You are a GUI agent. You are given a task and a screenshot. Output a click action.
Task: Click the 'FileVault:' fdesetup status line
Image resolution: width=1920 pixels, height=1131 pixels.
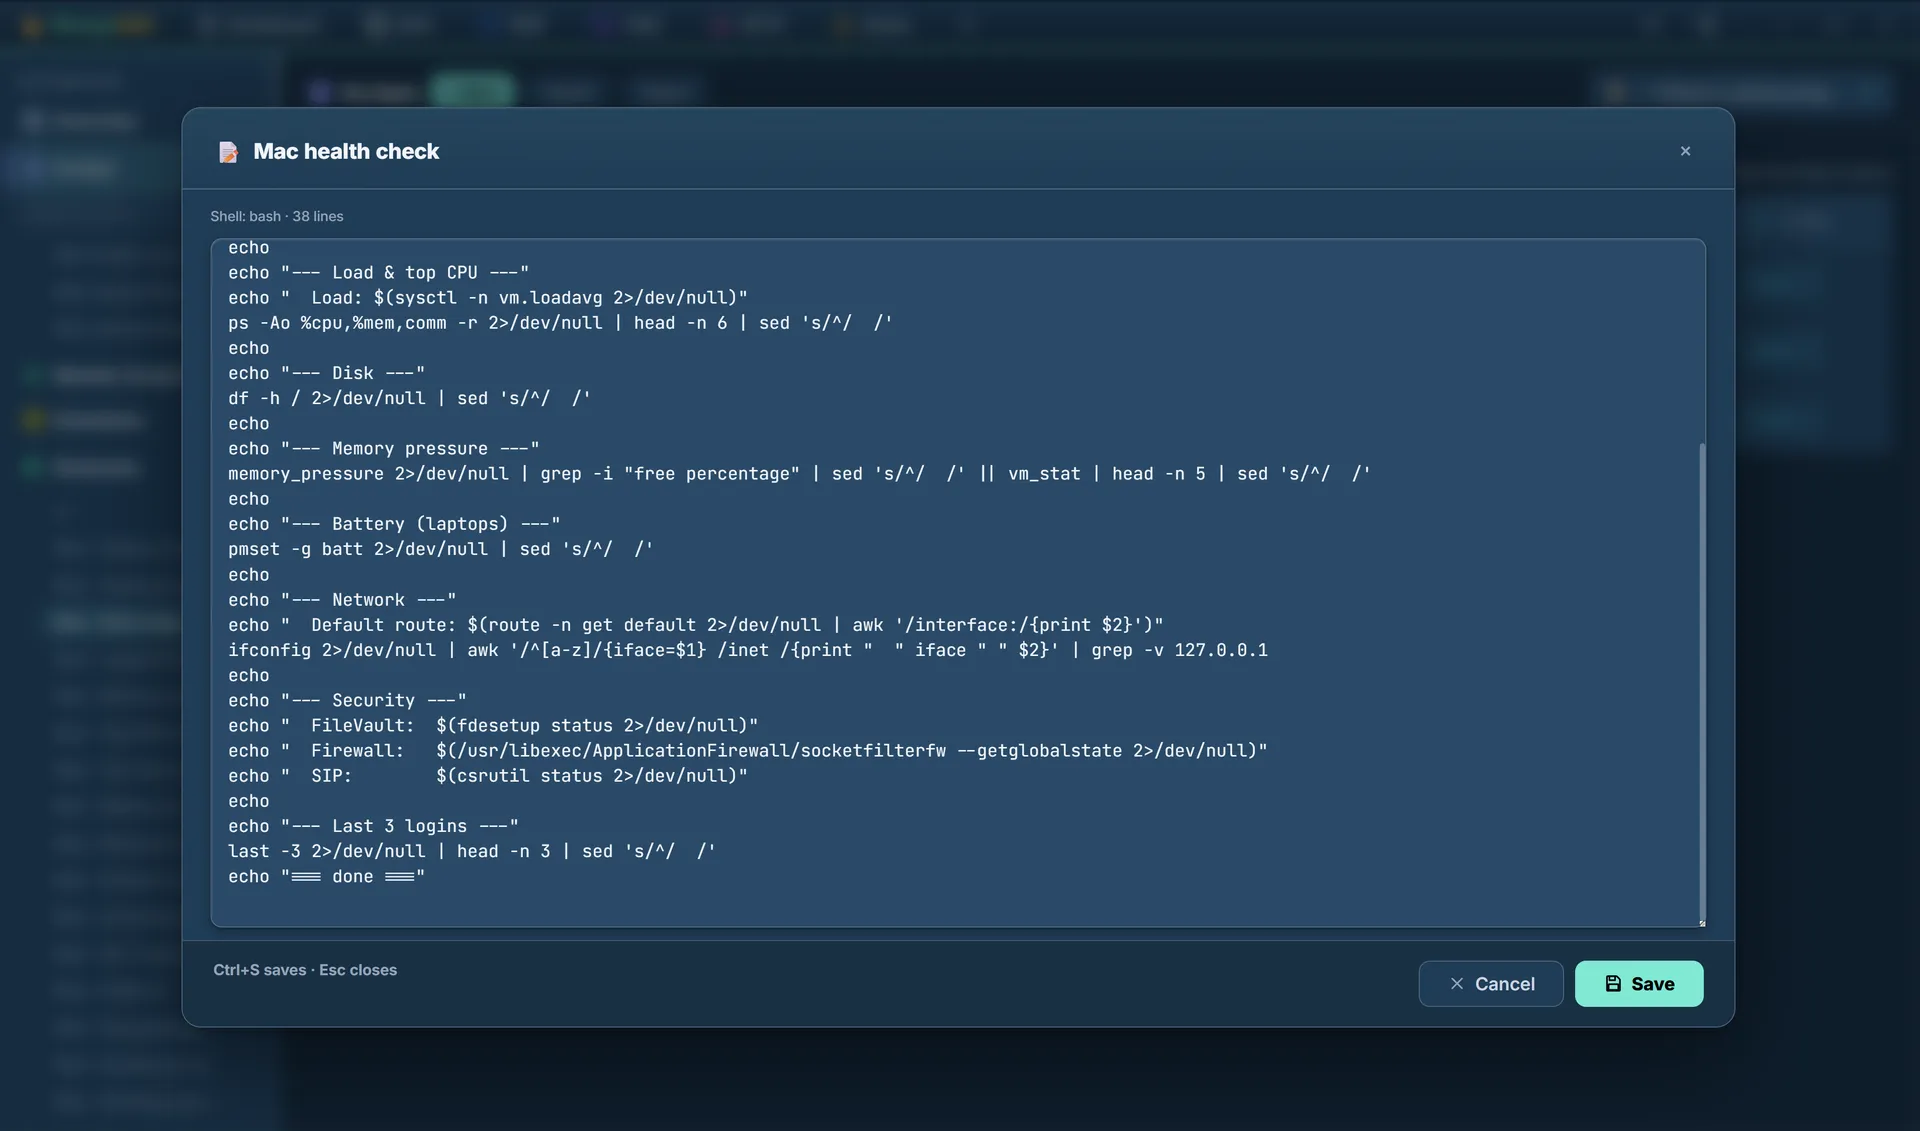(493, 726)
